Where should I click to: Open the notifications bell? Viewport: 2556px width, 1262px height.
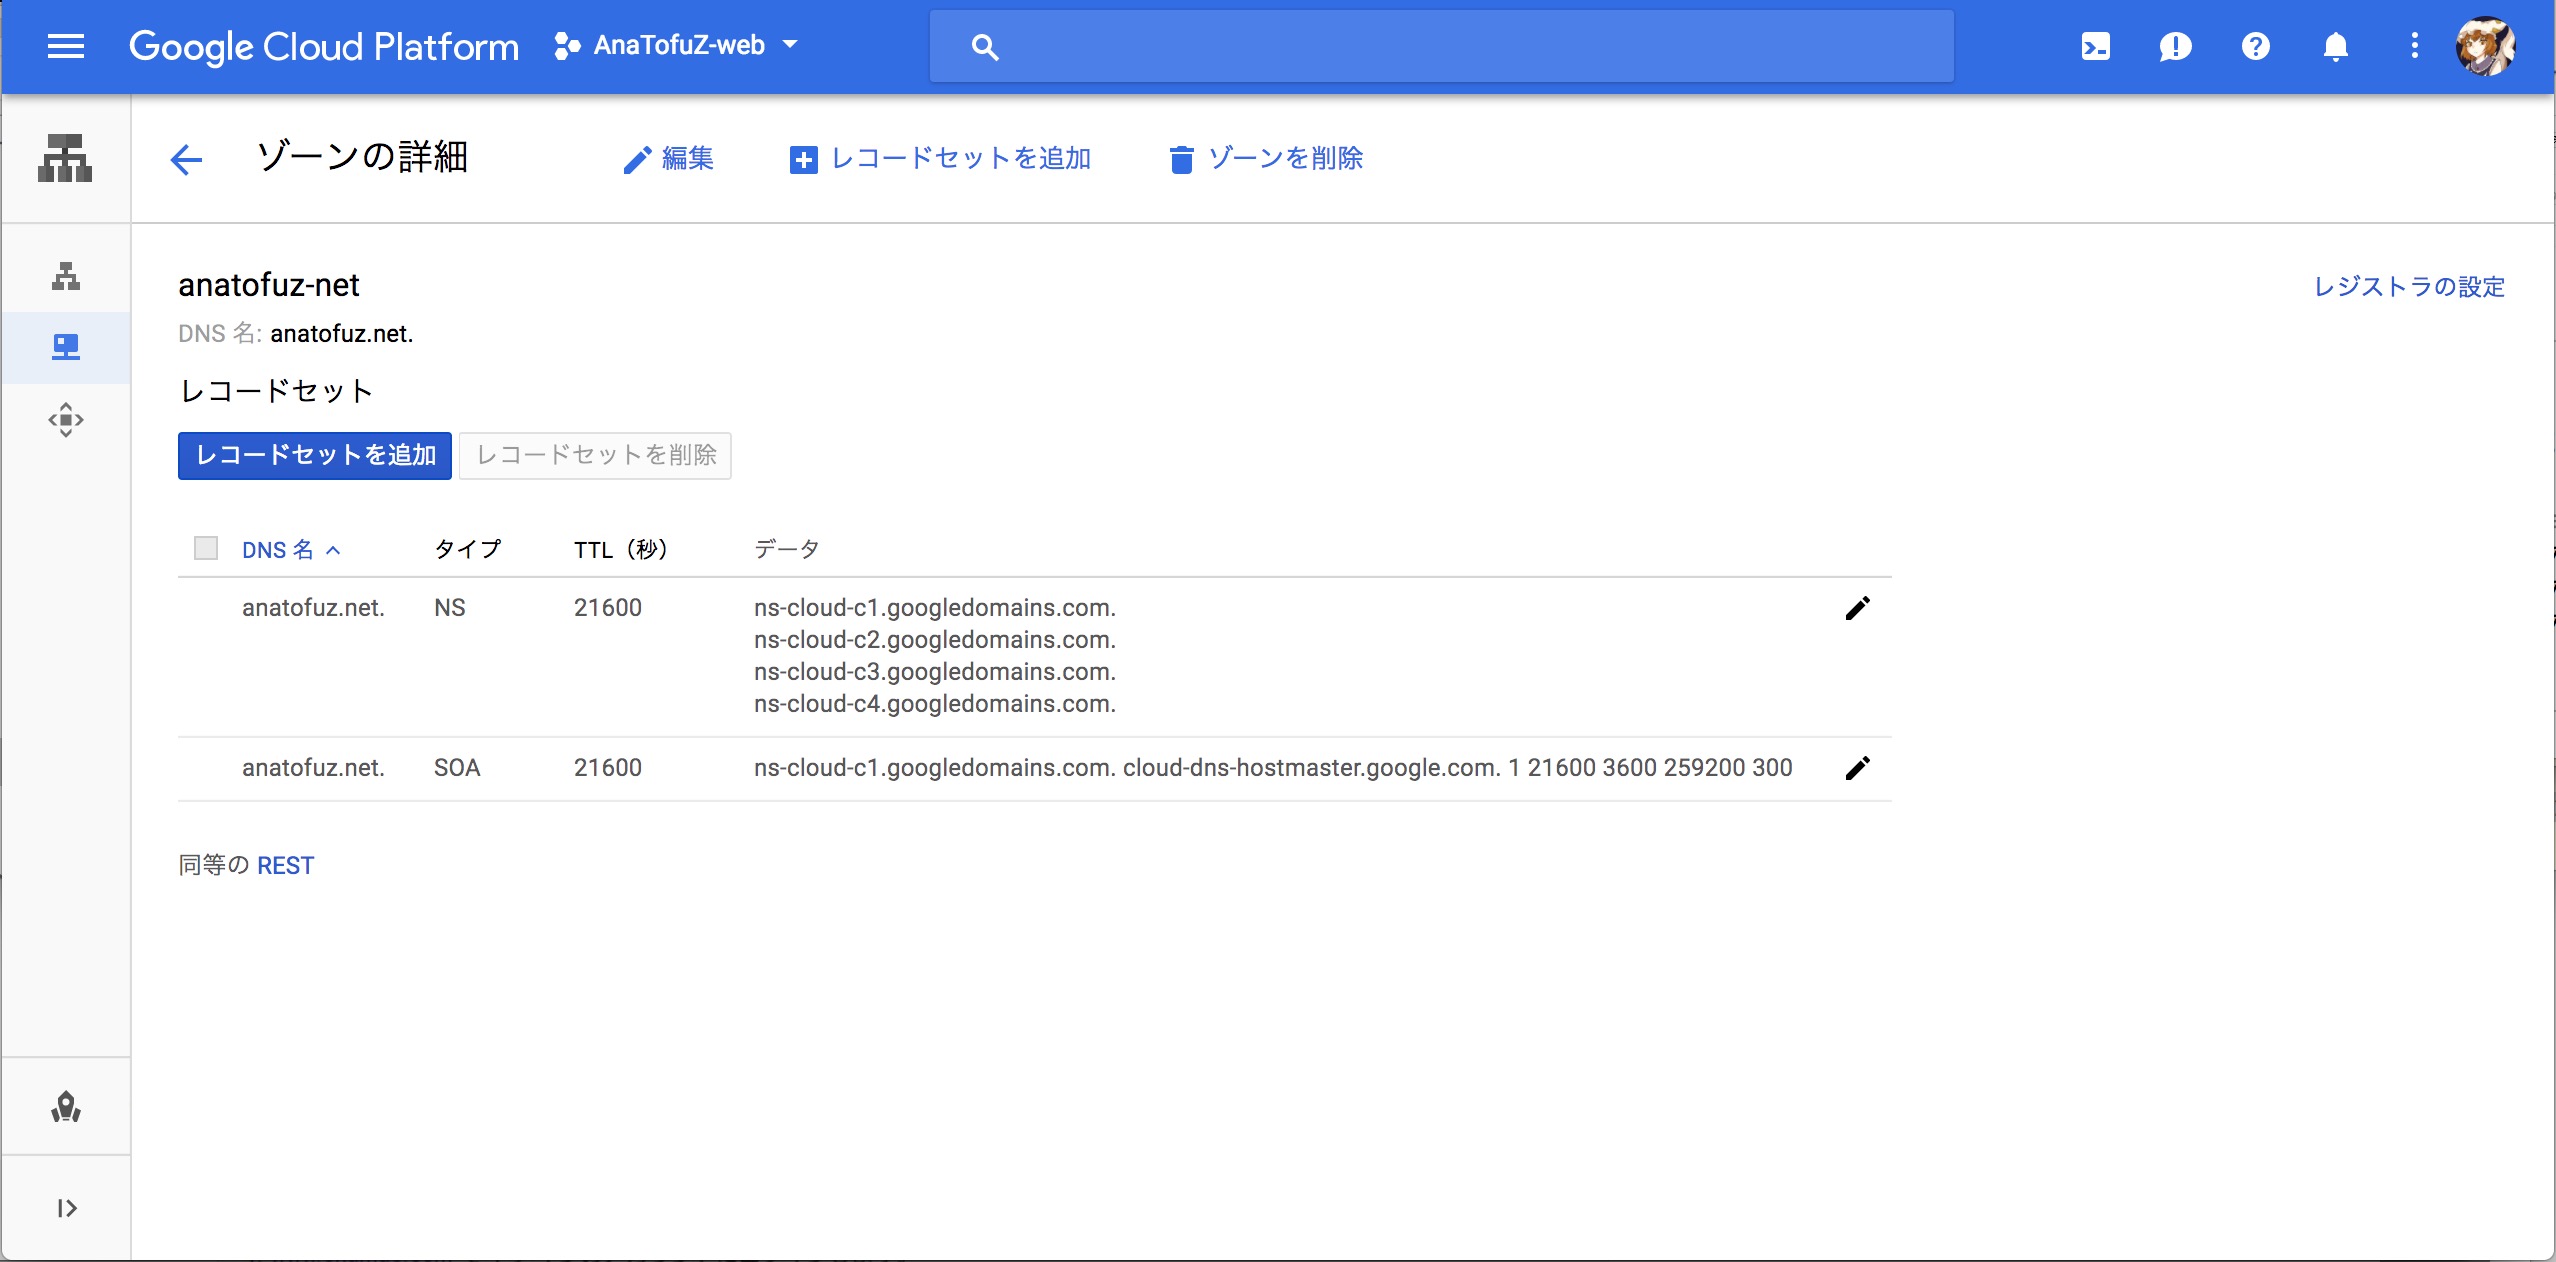pyautogui.click(x=2335, y=46)
